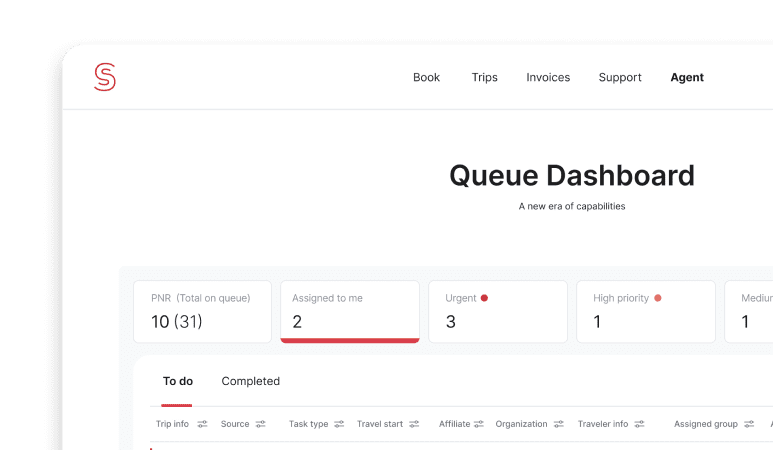The width and height of the screenshot is (773, 450).
Task: Open the Affiliate column filter icon
Action: click(479, 424)
